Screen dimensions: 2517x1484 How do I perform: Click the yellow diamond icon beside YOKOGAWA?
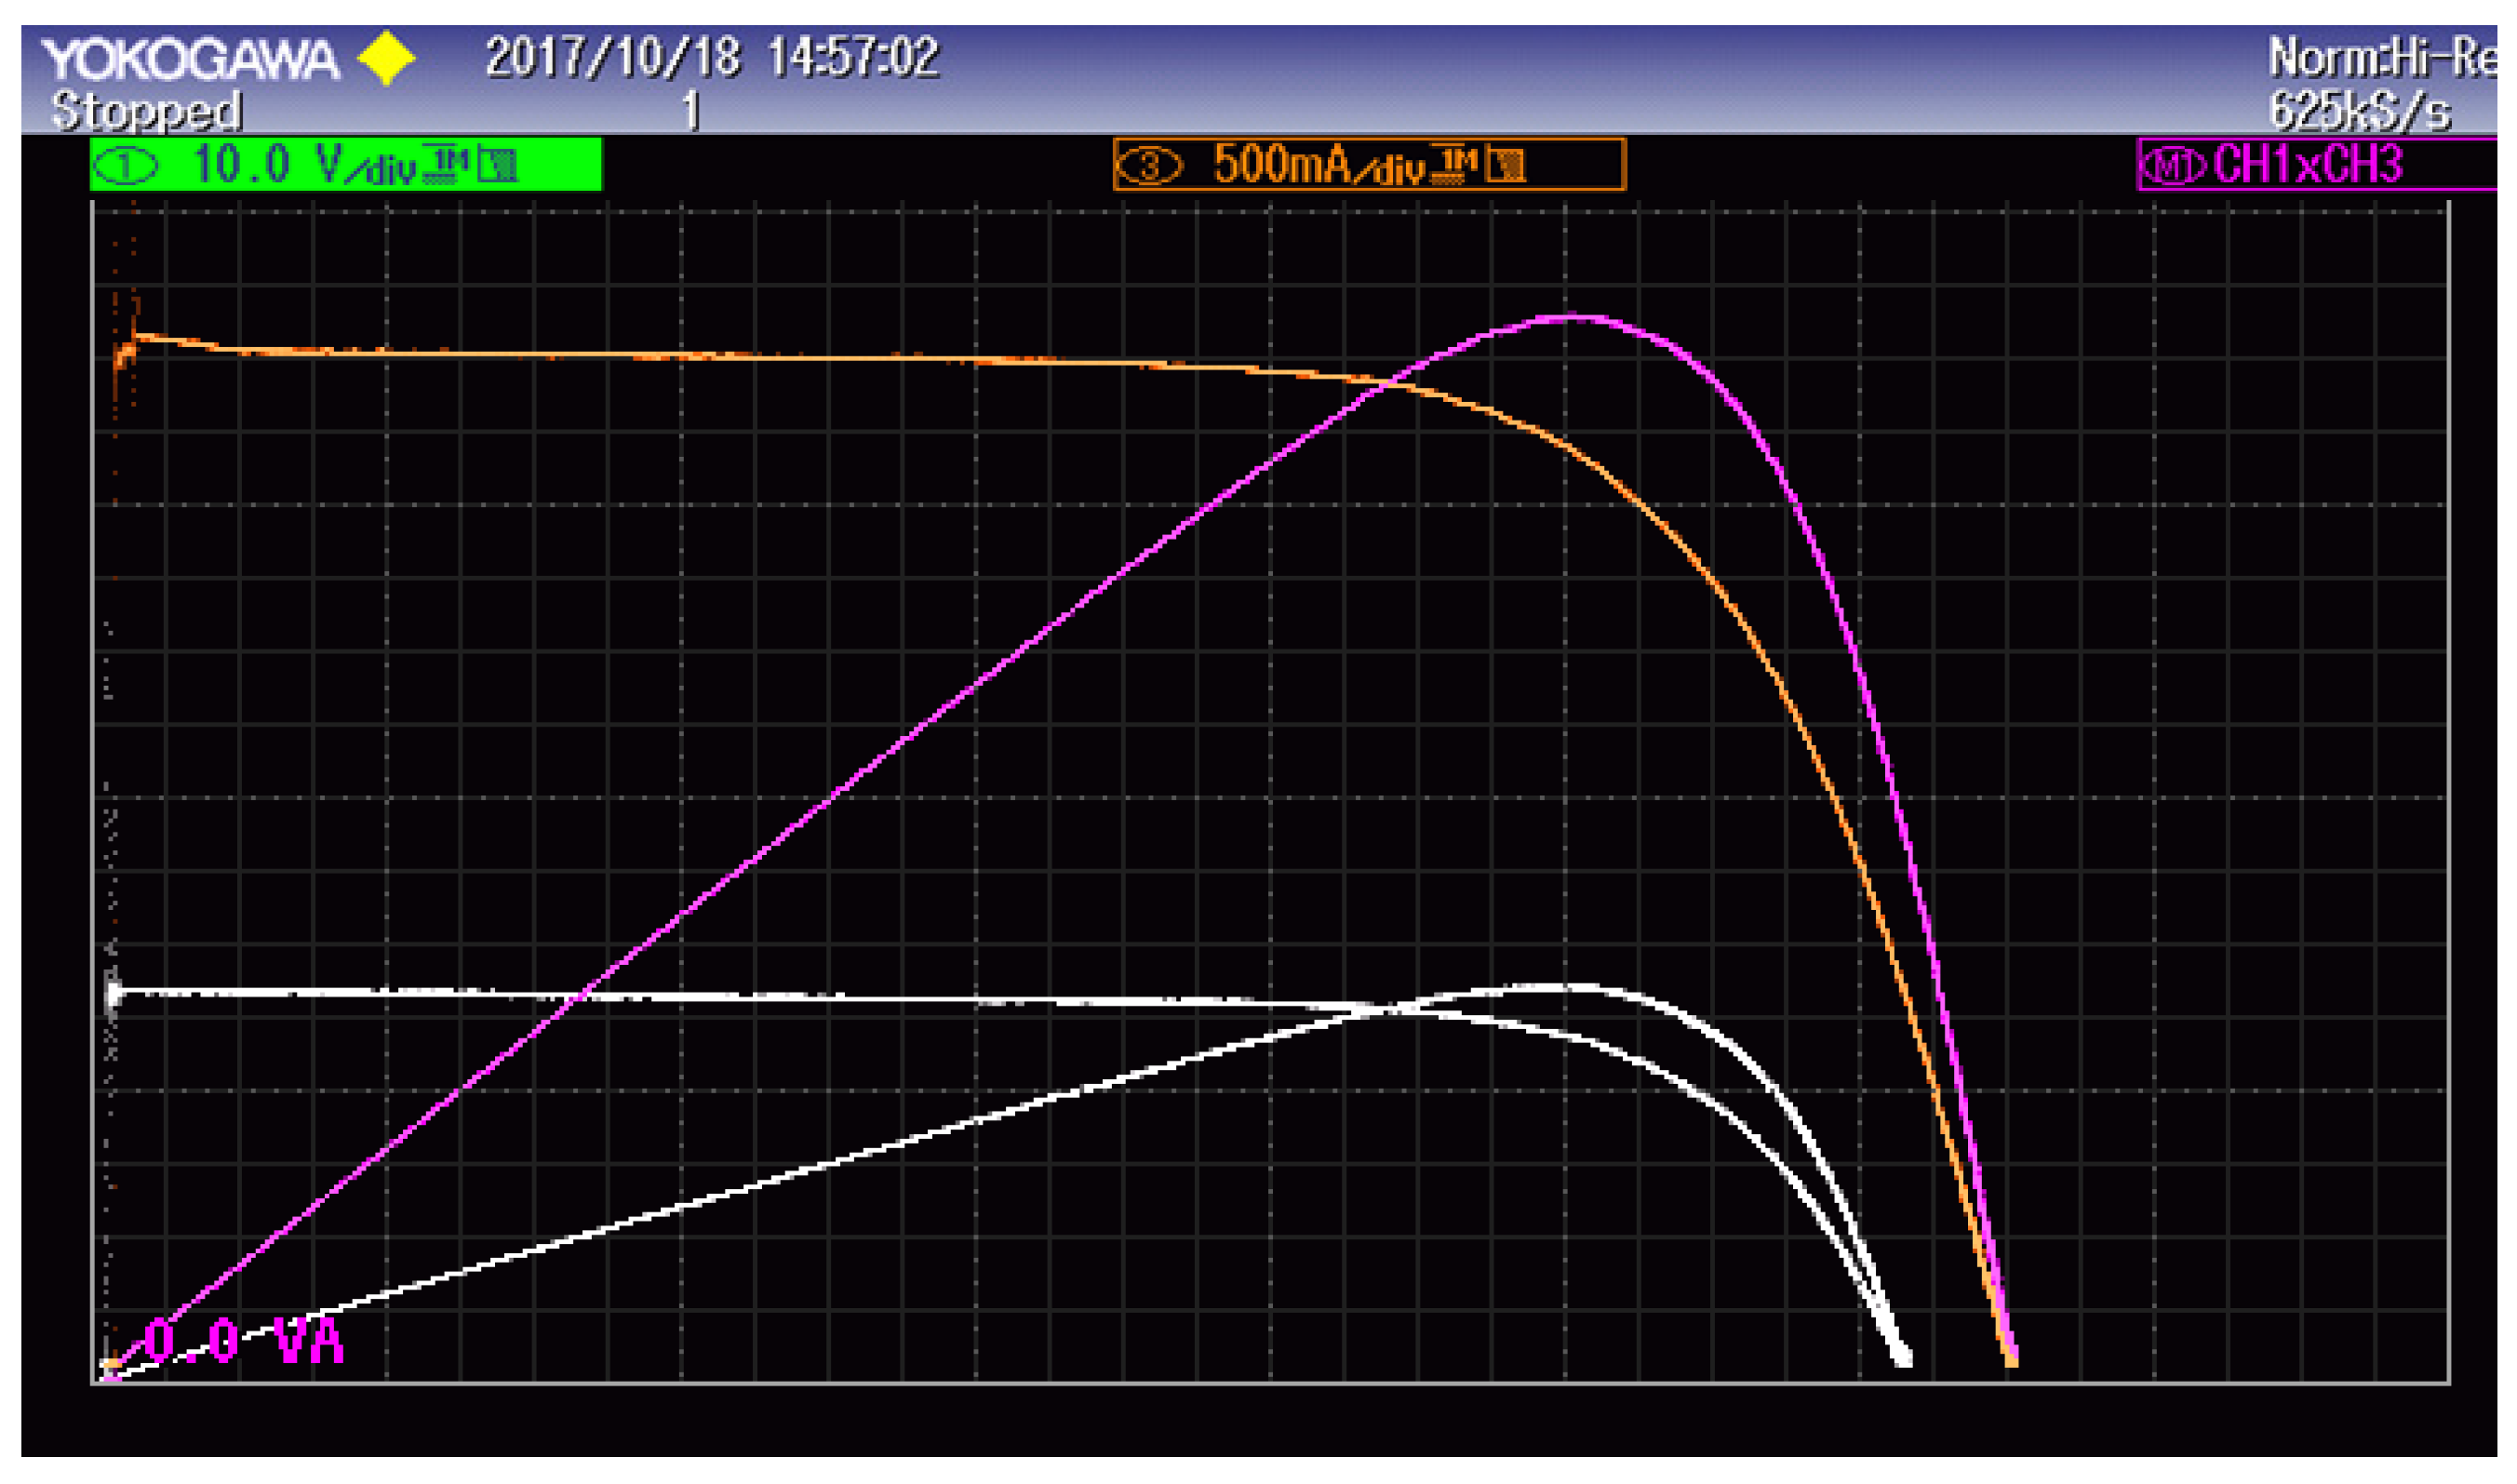[386, 58]
